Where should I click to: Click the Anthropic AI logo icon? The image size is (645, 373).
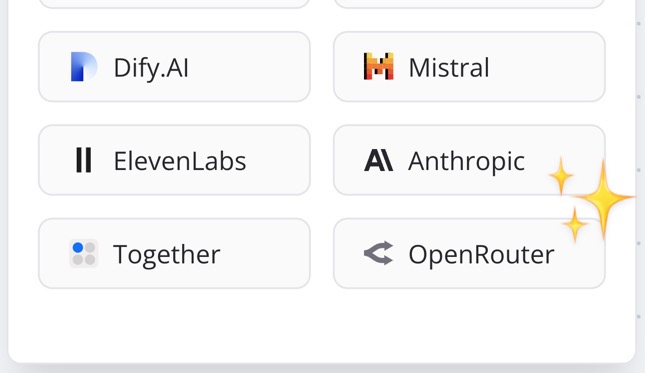378,160
